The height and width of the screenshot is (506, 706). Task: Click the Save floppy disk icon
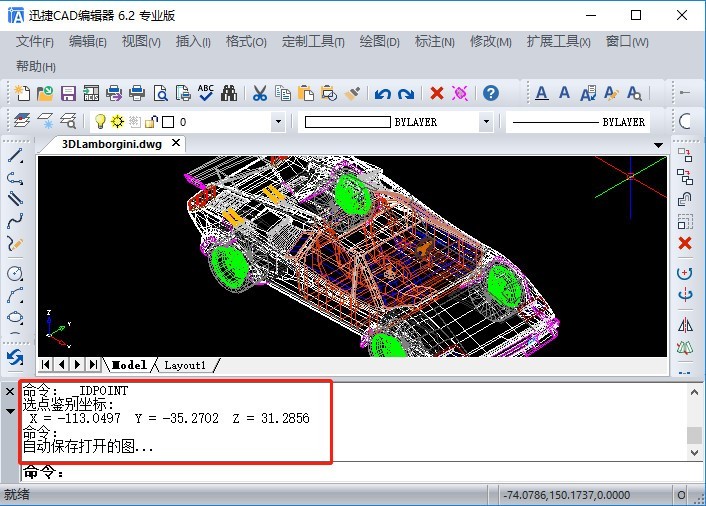(x=68, y=93)
